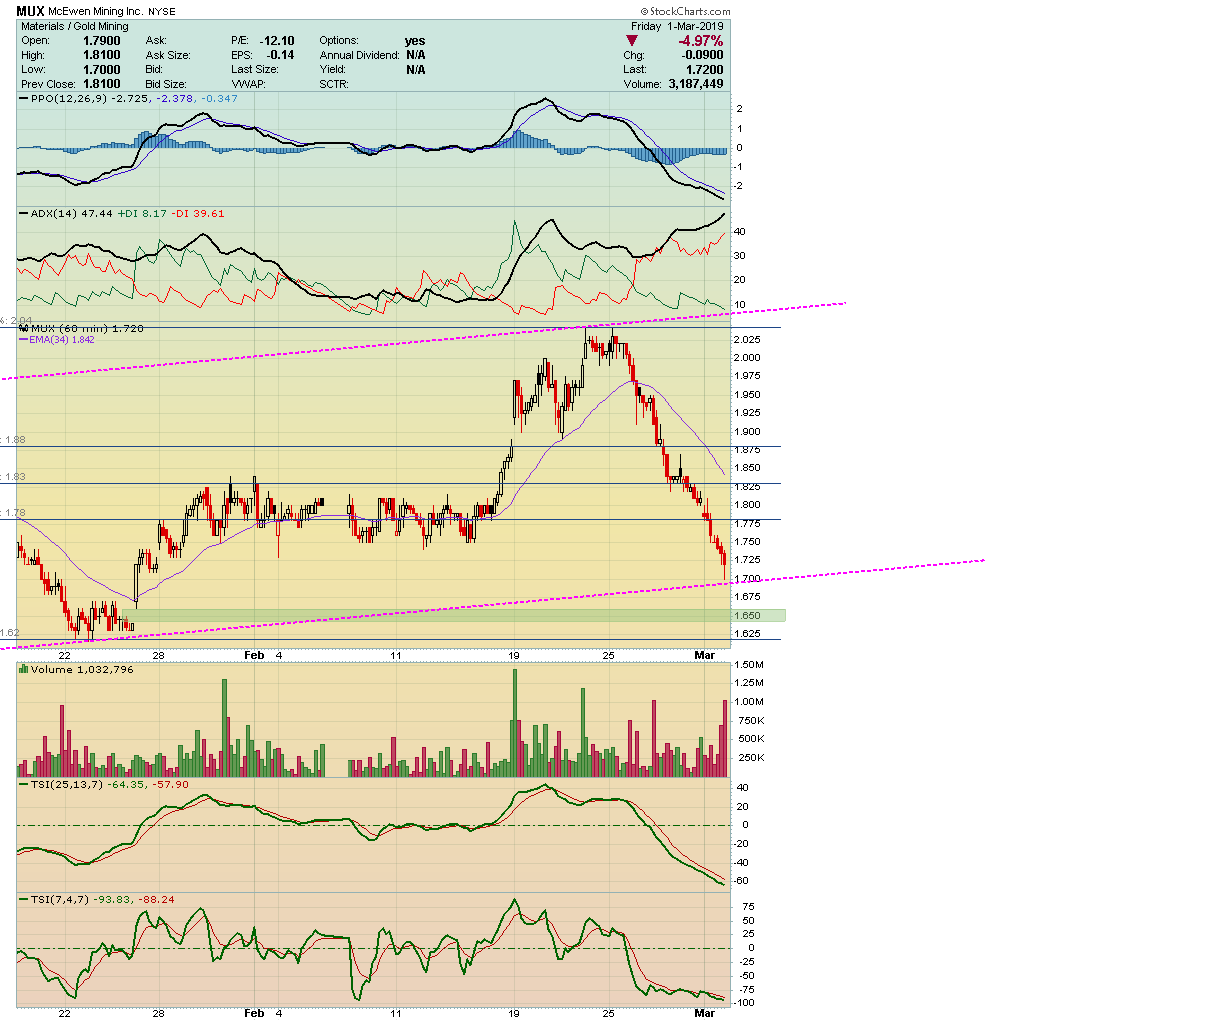Screen dimensions: 1230x1021
Task: Click the TSI(7,4,7) legend line marker
Action: point(23,899)
